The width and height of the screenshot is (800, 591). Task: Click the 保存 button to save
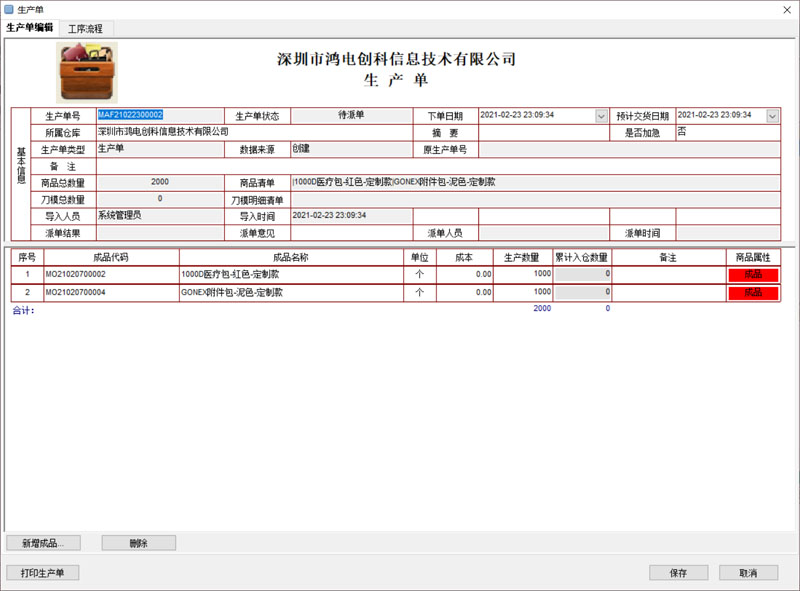pos(676,572)
